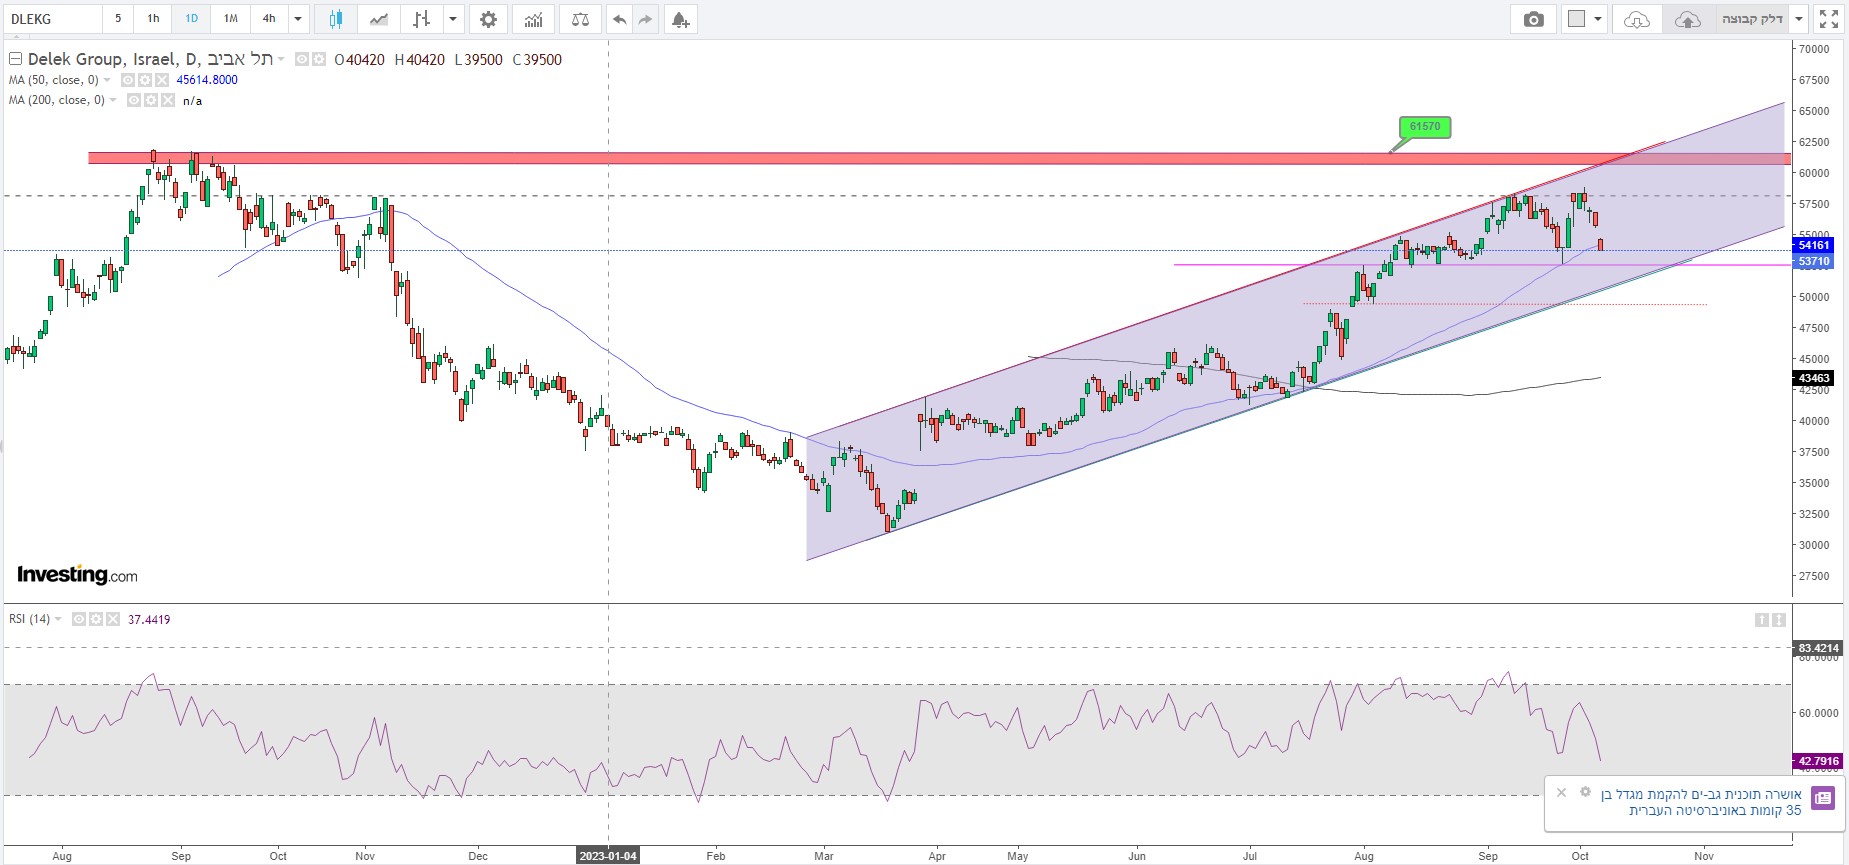Toggle fullscreen chart mode

[x=1829, y=19]
